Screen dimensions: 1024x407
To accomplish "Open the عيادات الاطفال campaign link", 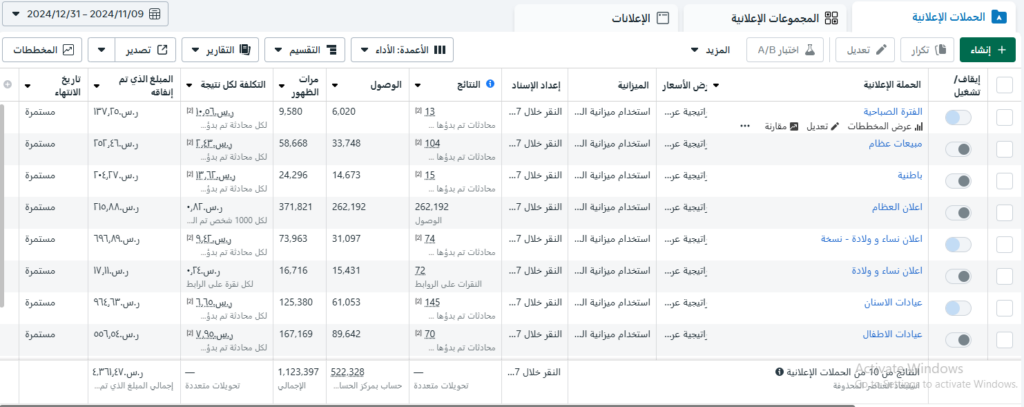I will [893, 334].
